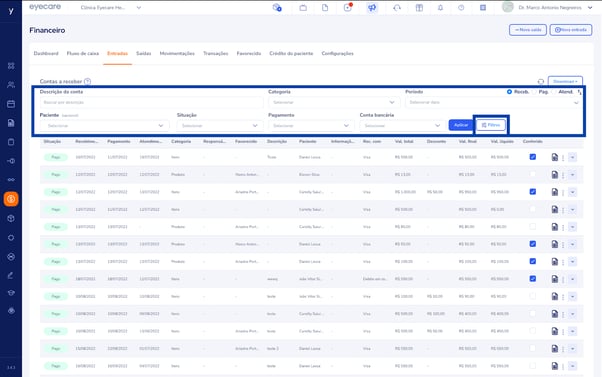The image size is (602, 377).
Task: Open the graduation cap icon in sidebar
Action: [11, 293]
